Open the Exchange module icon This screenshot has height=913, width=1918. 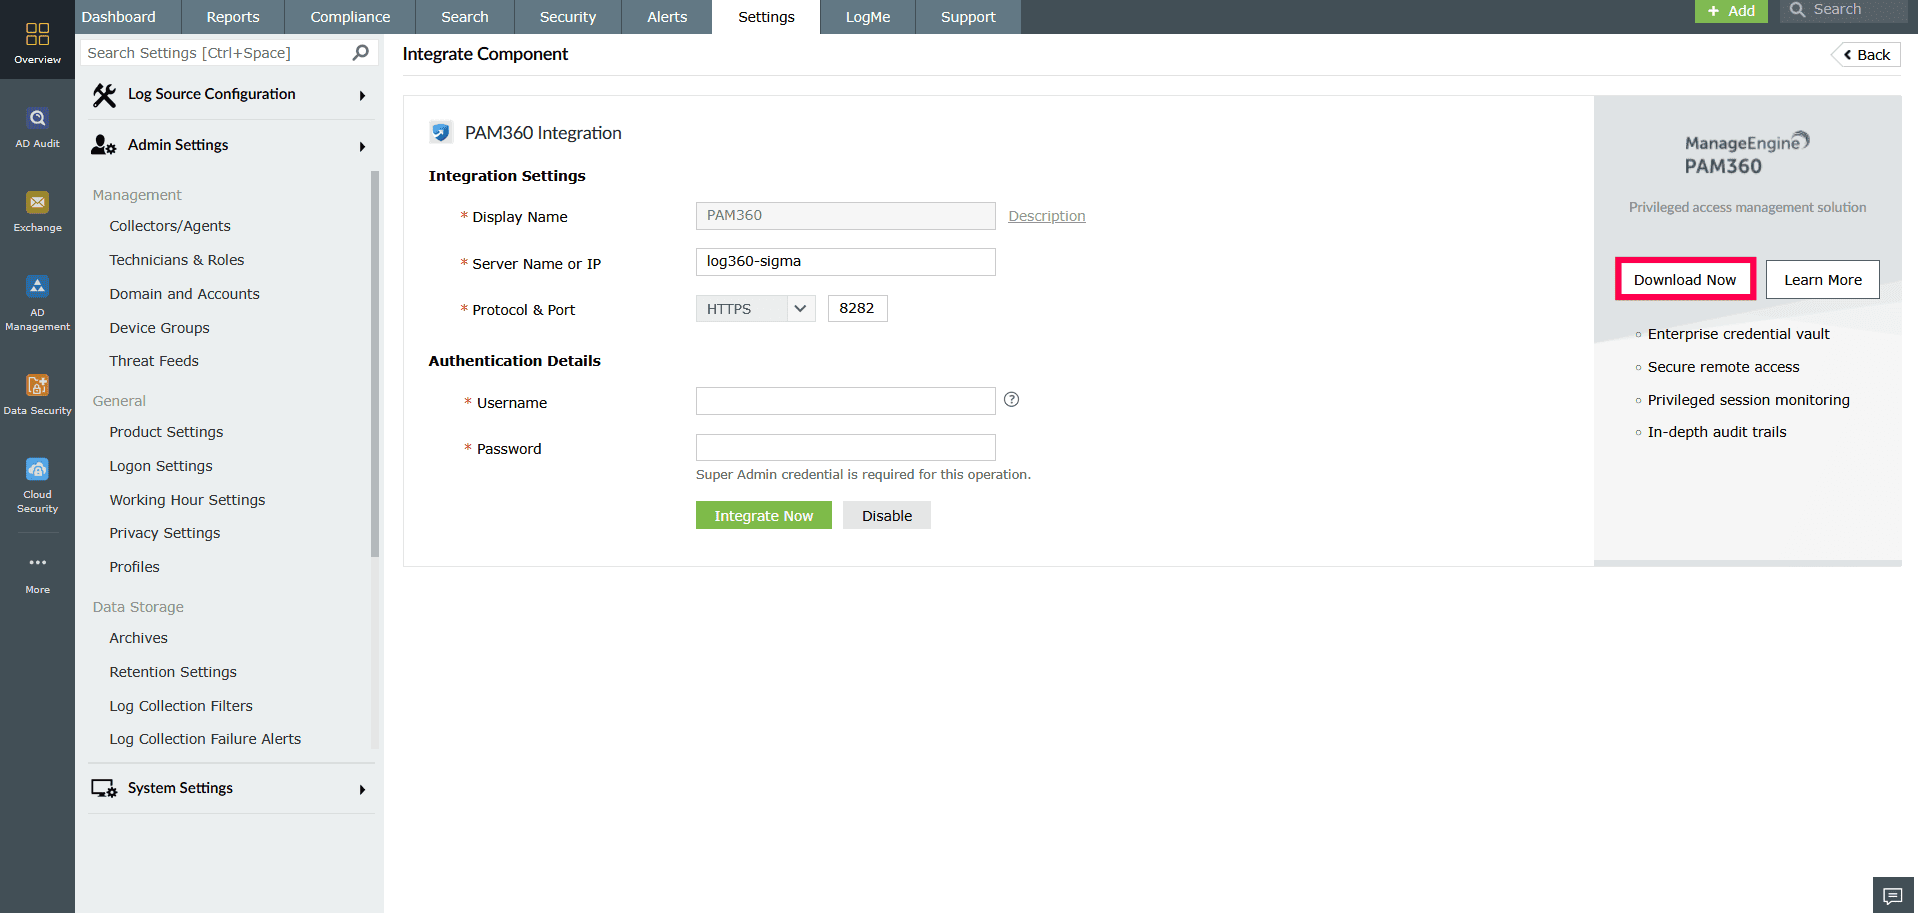[37, 202]
